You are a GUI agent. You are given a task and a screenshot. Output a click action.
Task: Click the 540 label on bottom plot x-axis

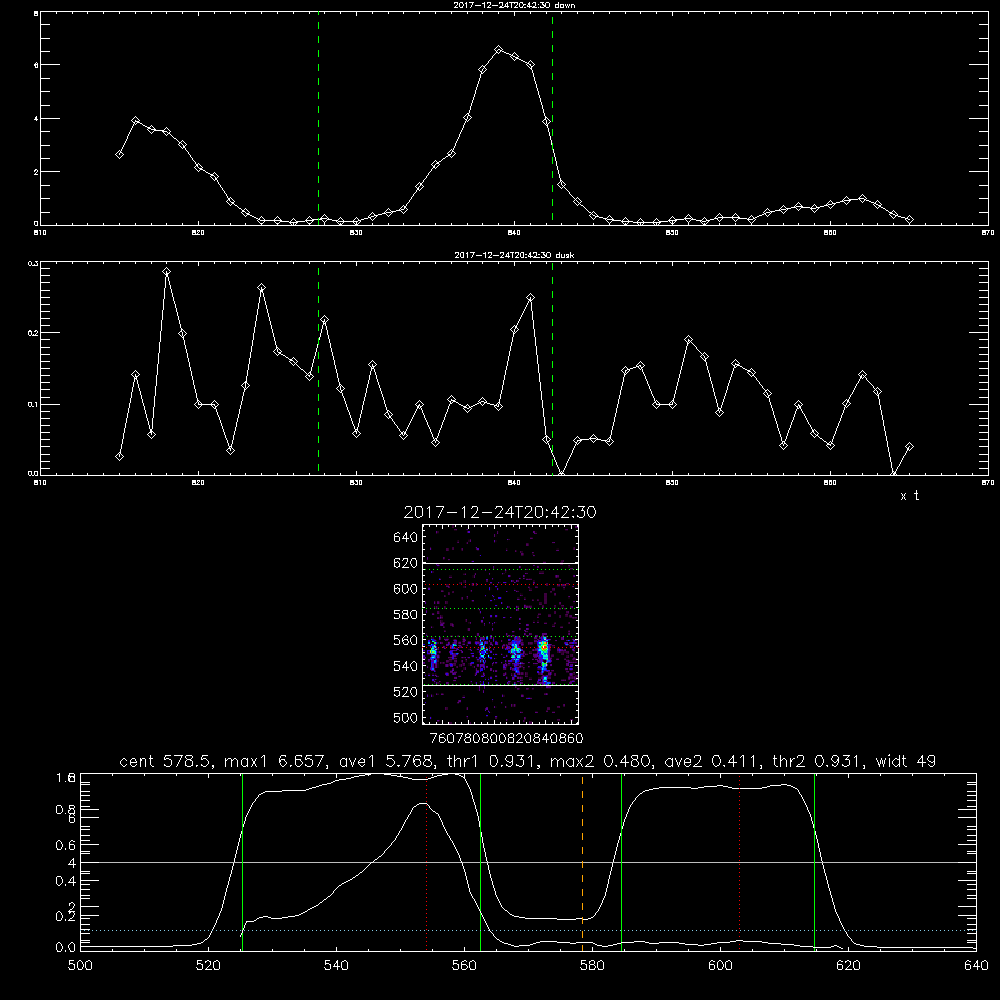pyautogui.click(x=336, y=966)
